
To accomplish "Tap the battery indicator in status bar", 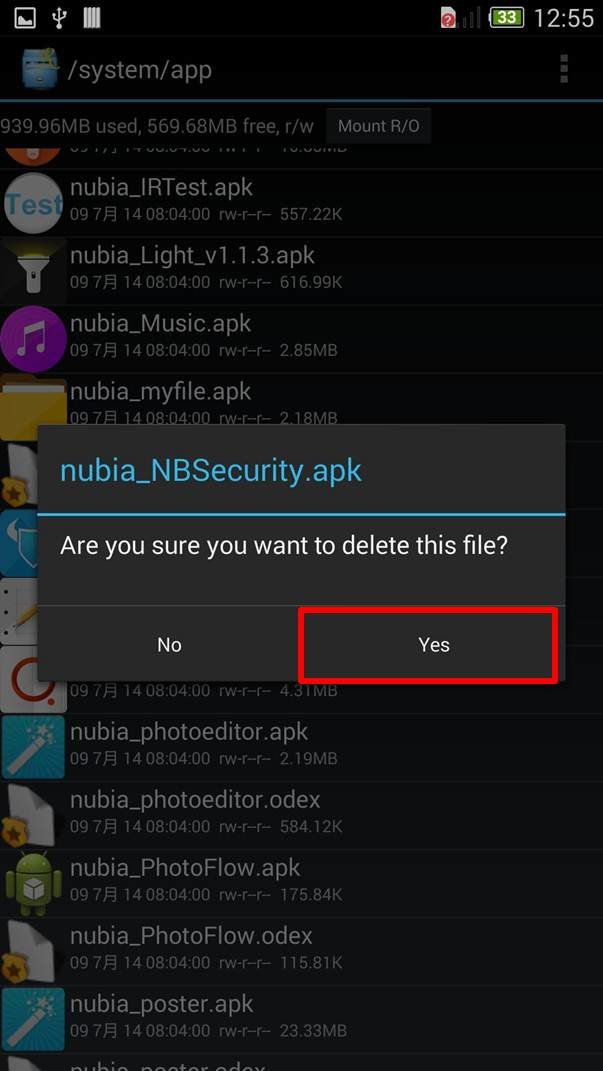I will tap(506, 17).
